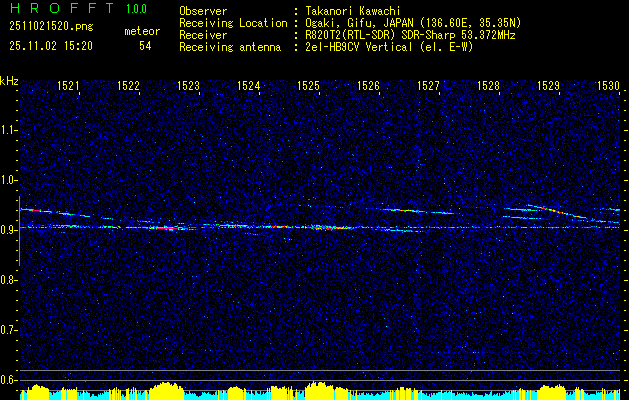Click the 1530 time marker

[x=609, y=87]
